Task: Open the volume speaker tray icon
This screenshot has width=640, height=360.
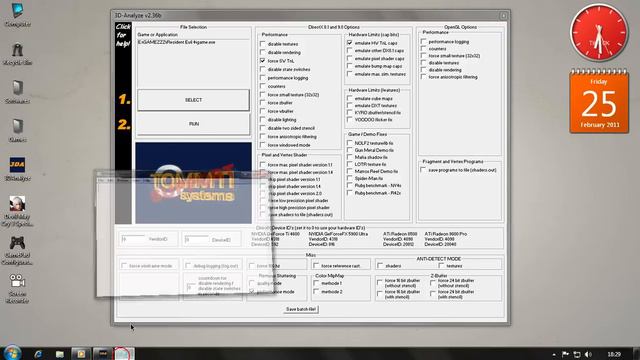Action: 588,354
